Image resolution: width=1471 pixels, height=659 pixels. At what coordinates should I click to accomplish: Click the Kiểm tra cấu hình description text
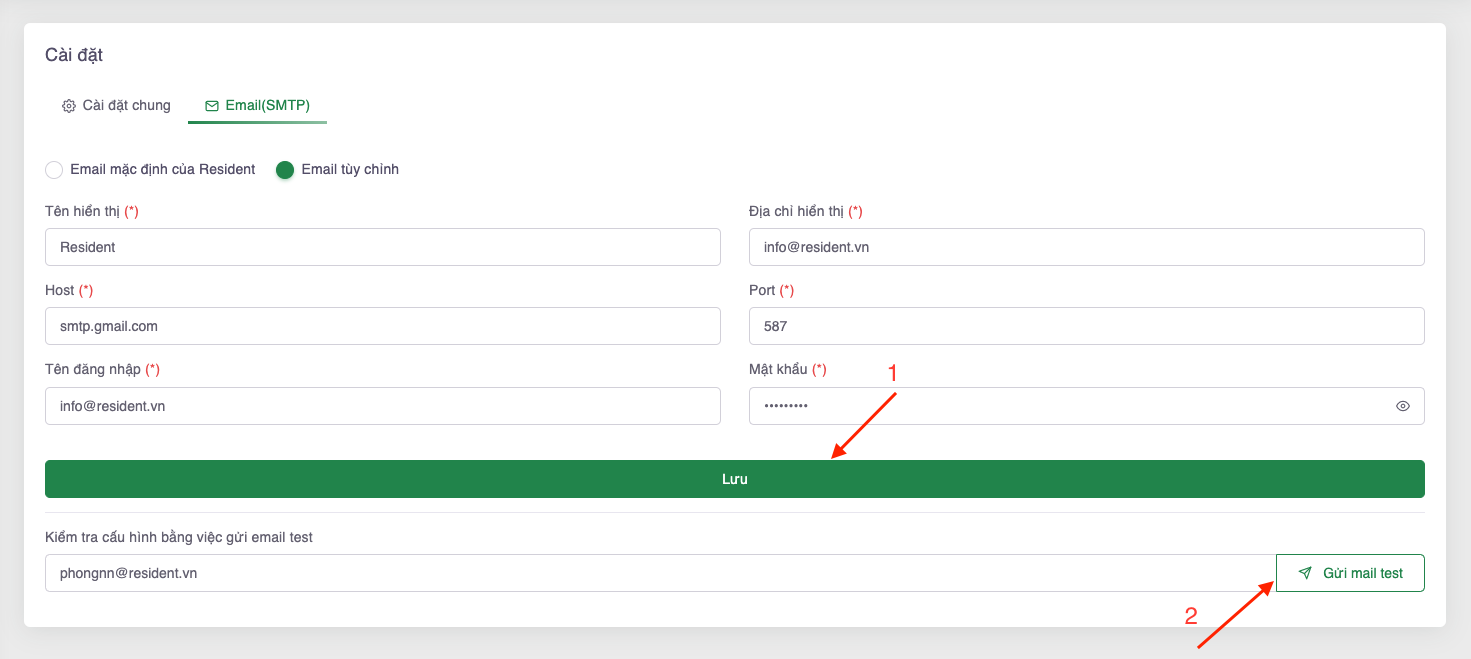(x=179, y=537)
